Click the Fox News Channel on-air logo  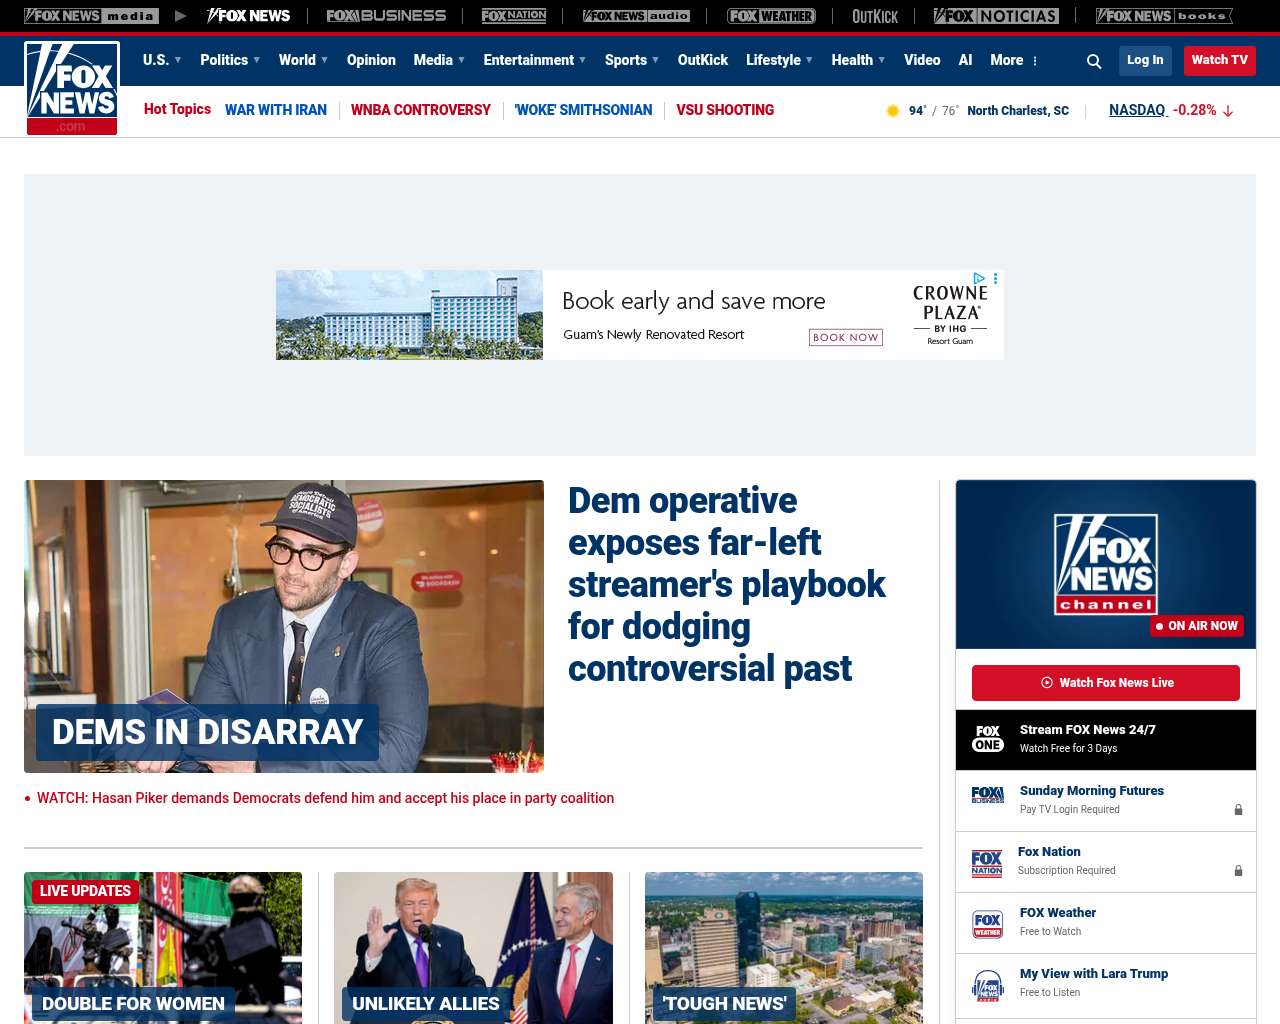point(1106,564)
